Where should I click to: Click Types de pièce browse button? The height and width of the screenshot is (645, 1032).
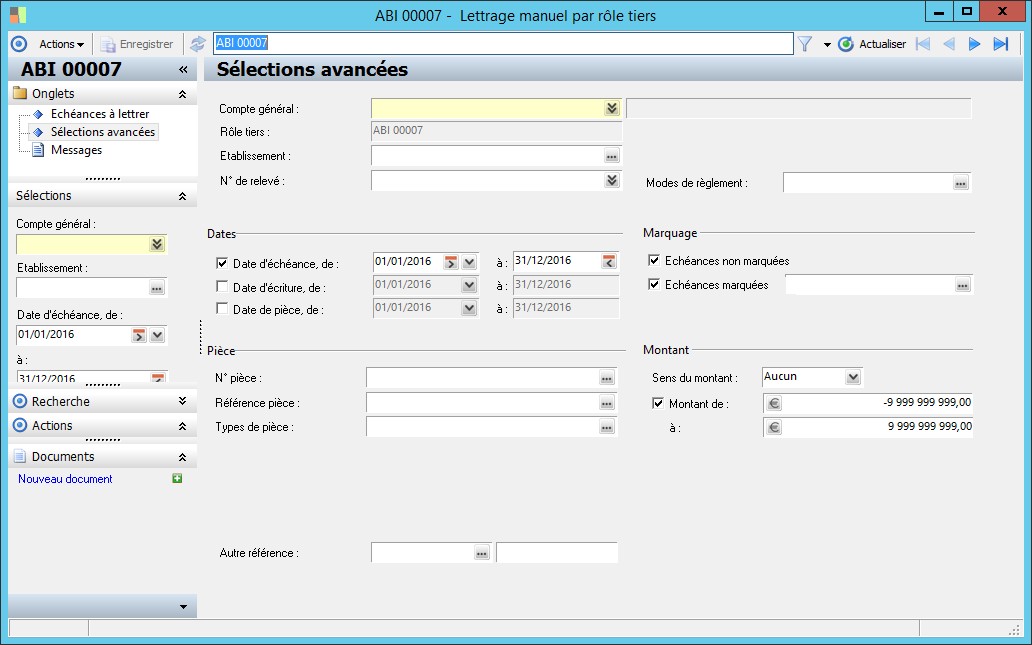pos(607,427)
